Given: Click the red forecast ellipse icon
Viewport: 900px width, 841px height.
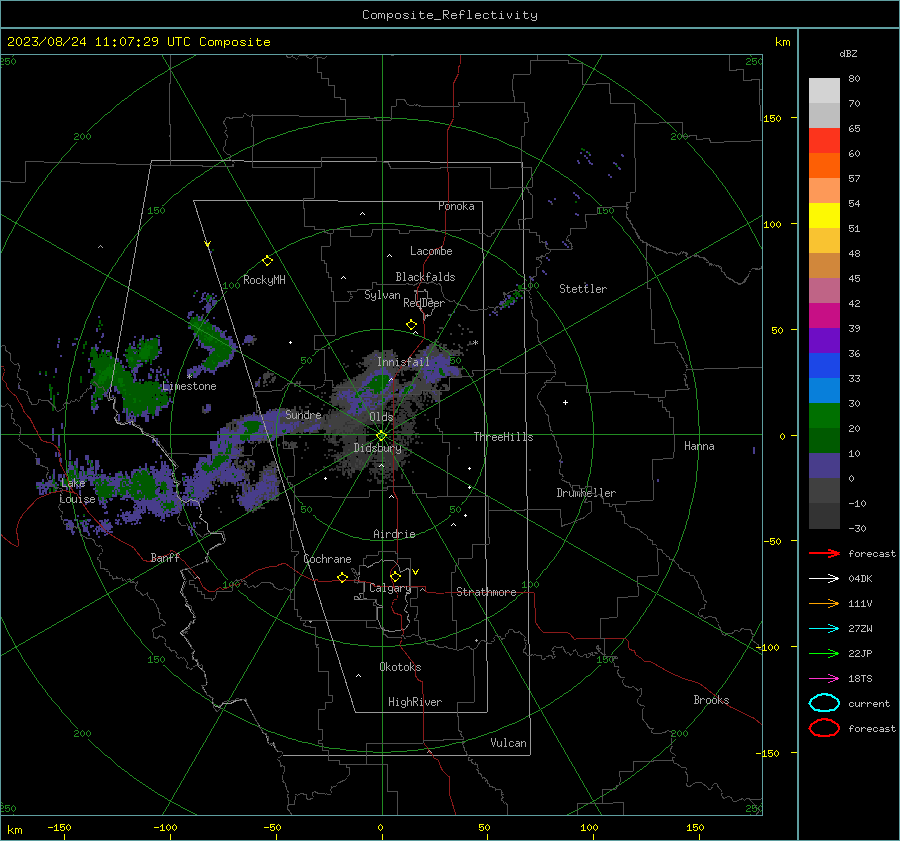Looking at the screenshot, I should point(824,728).
